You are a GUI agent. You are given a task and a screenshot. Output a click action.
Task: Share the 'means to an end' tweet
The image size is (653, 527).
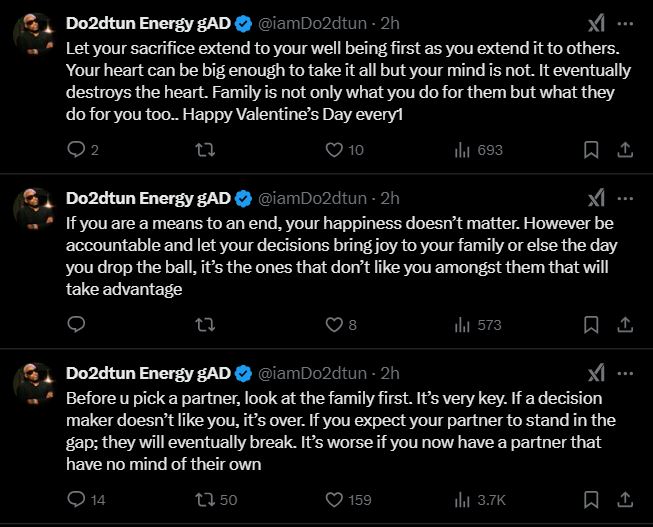tap(625, 324)
